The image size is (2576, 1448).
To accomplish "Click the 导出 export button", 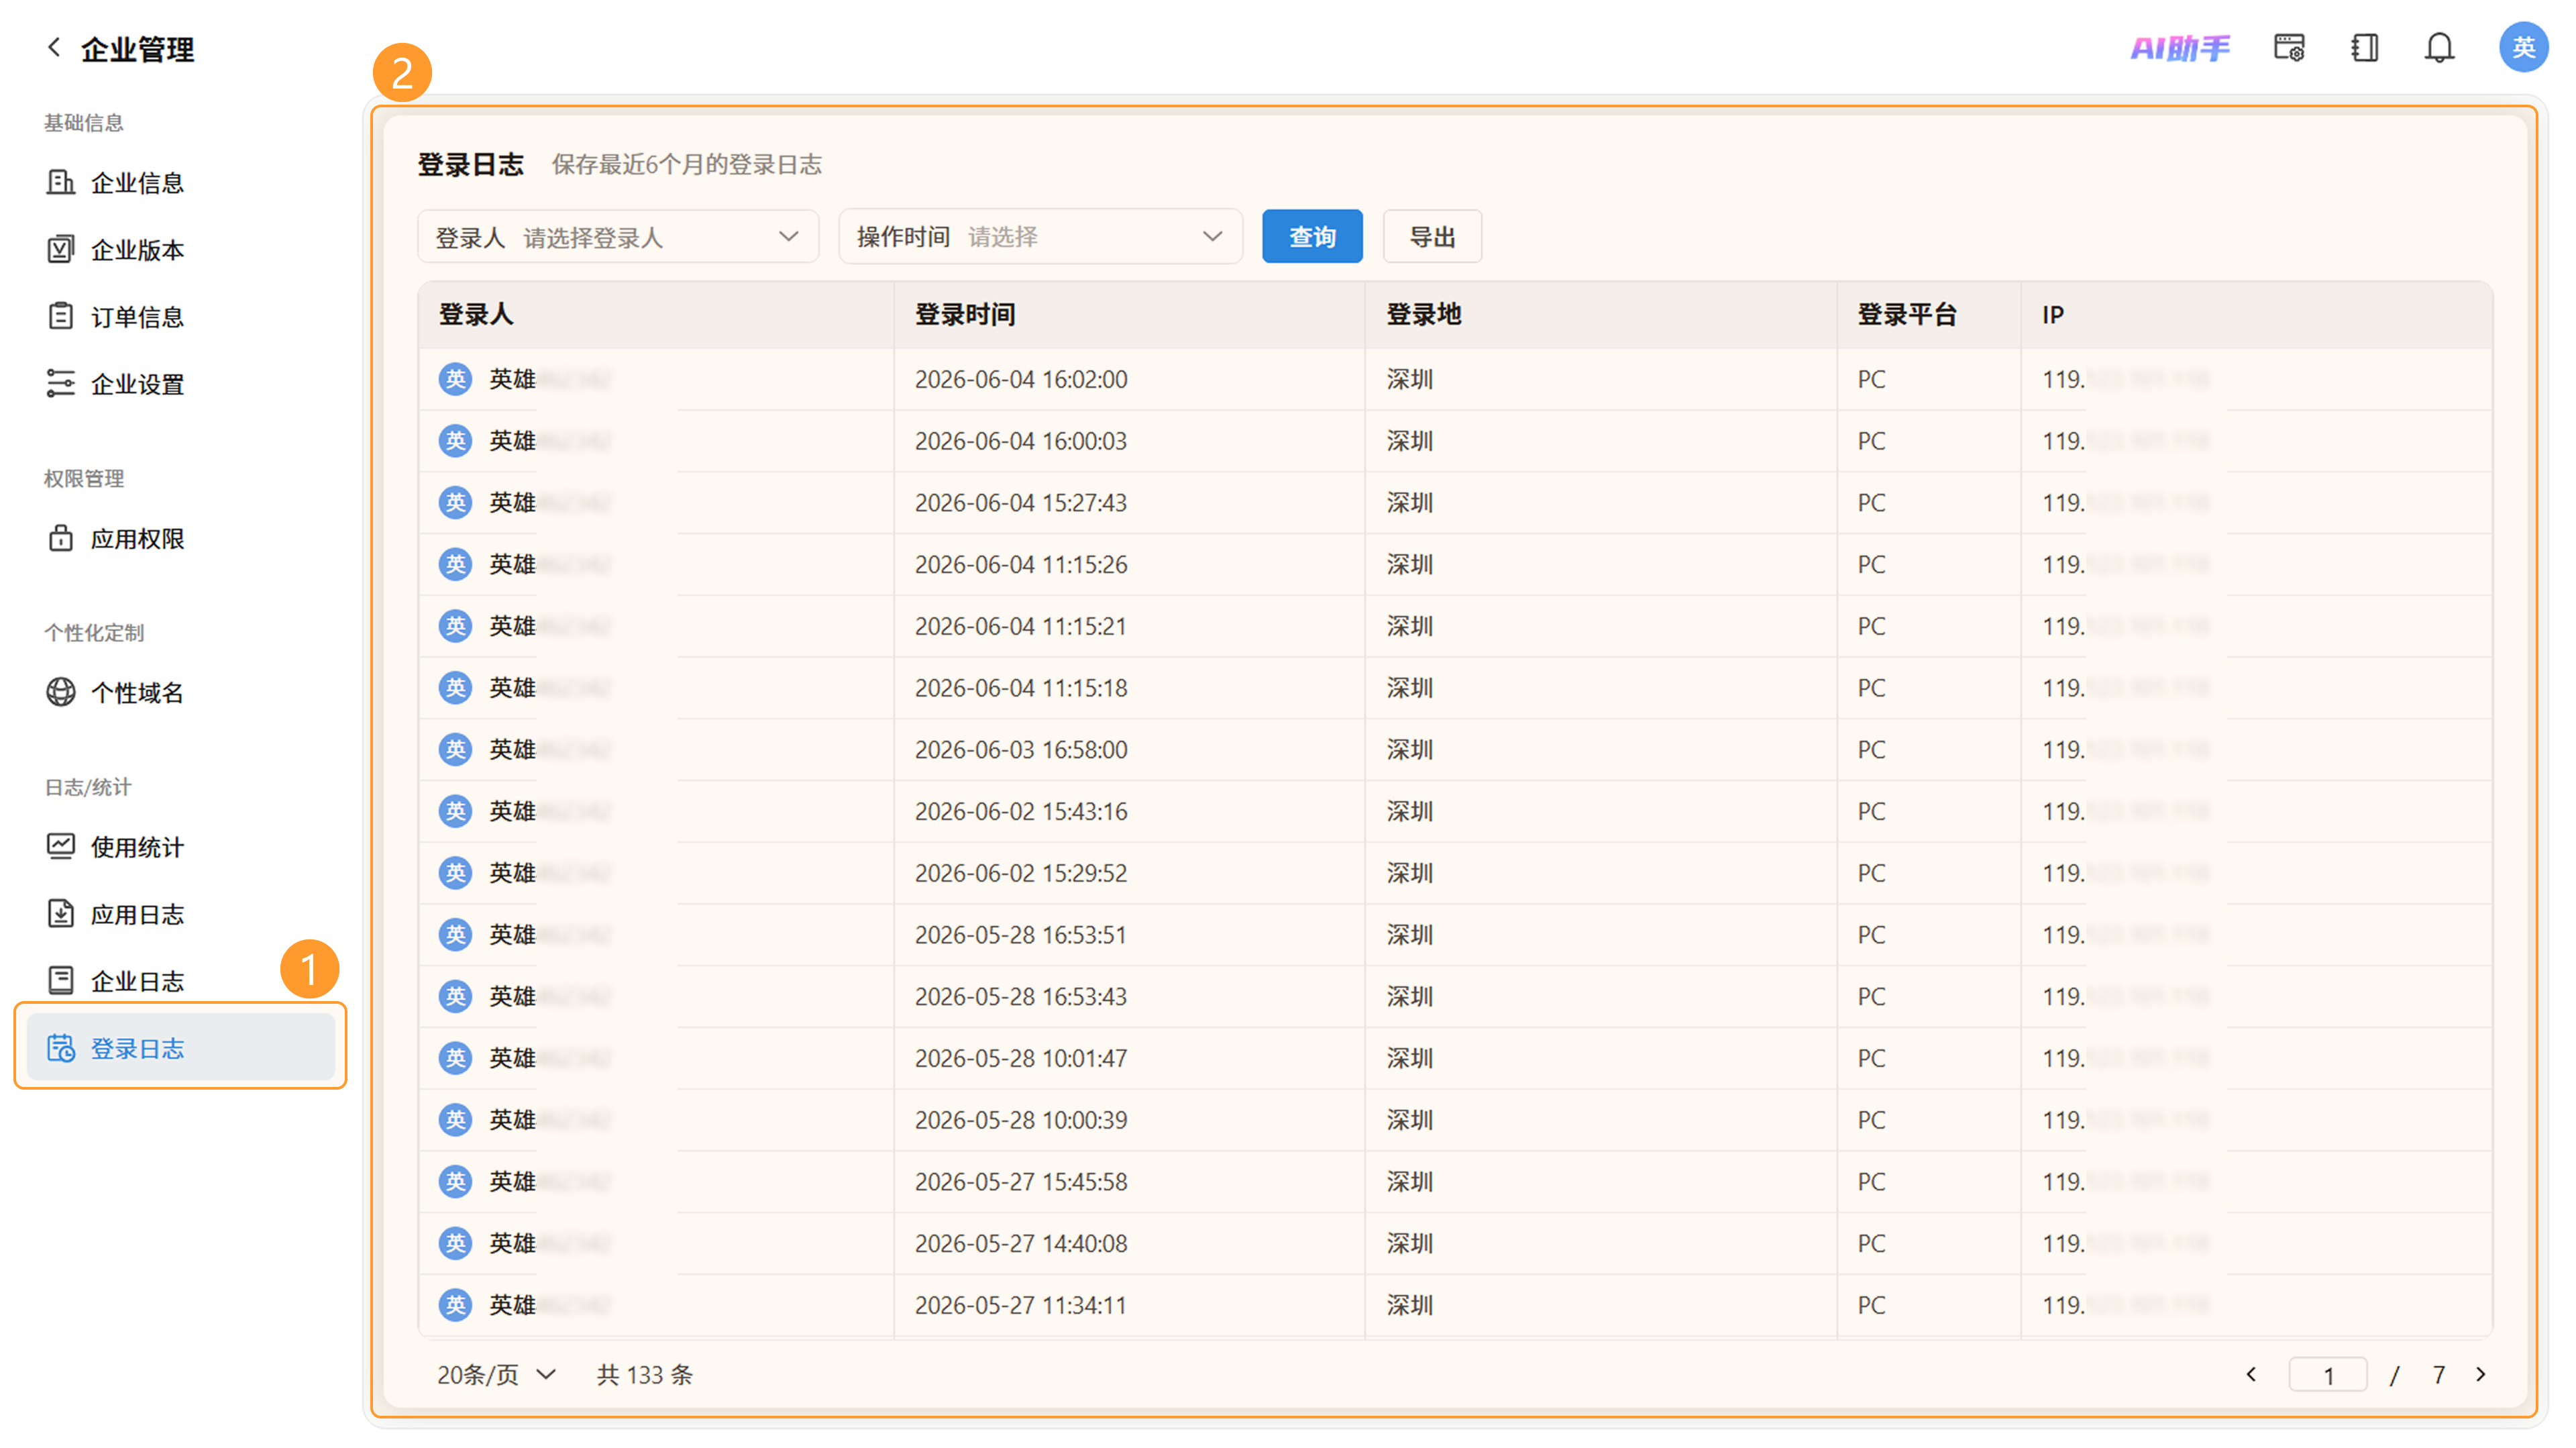I will tap(1432, 237).
